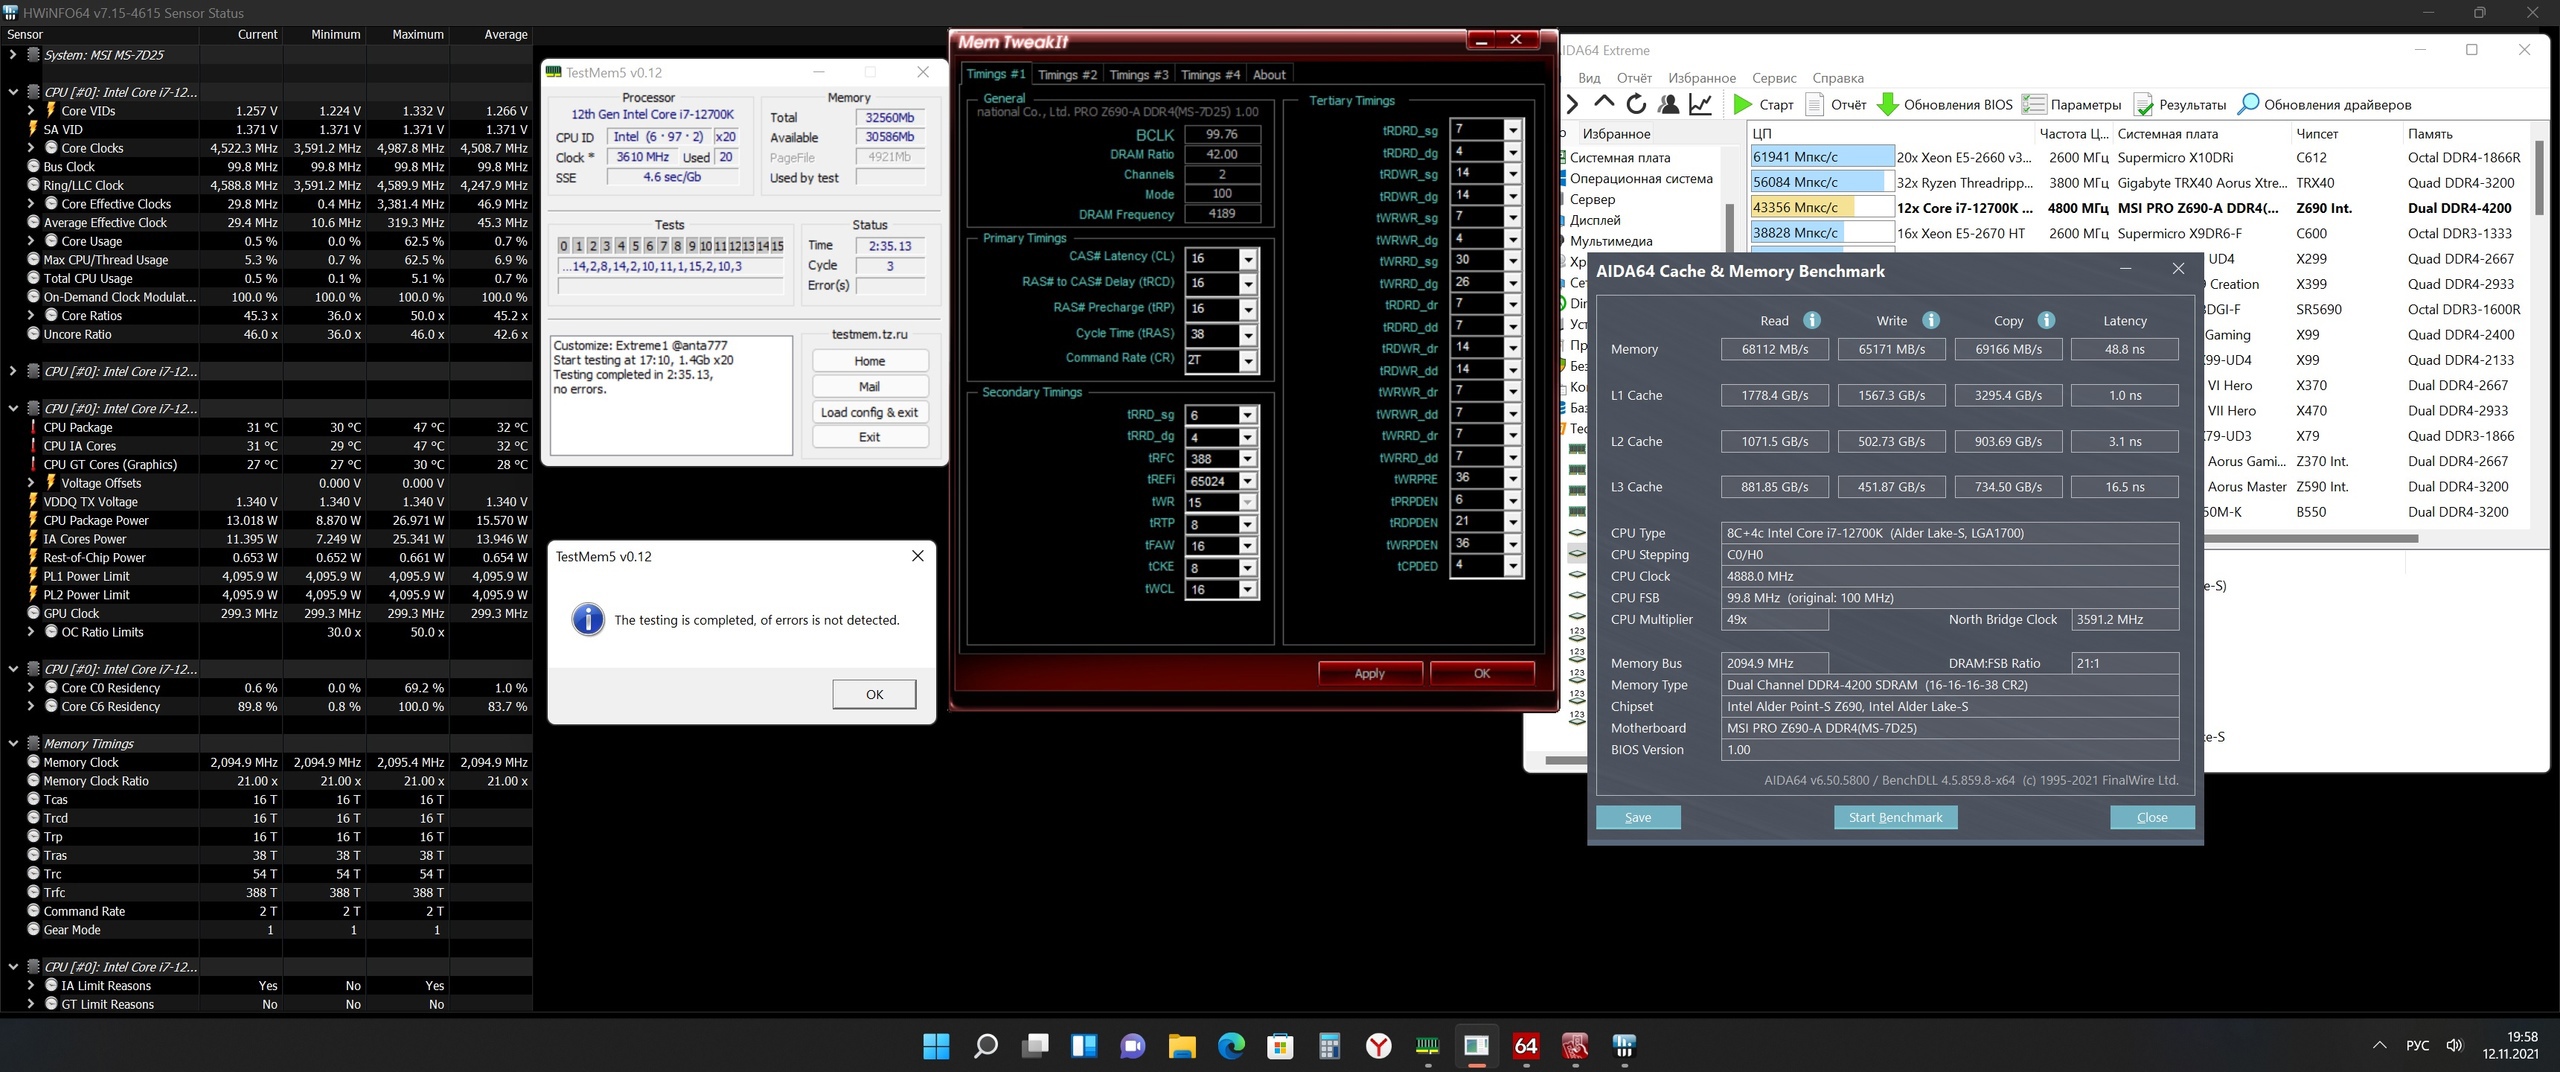This screenshot has height=1072, width=2560.
Task: Open Результаты in AIDA64 toolbar
Action: click(x=2180, y=104)
